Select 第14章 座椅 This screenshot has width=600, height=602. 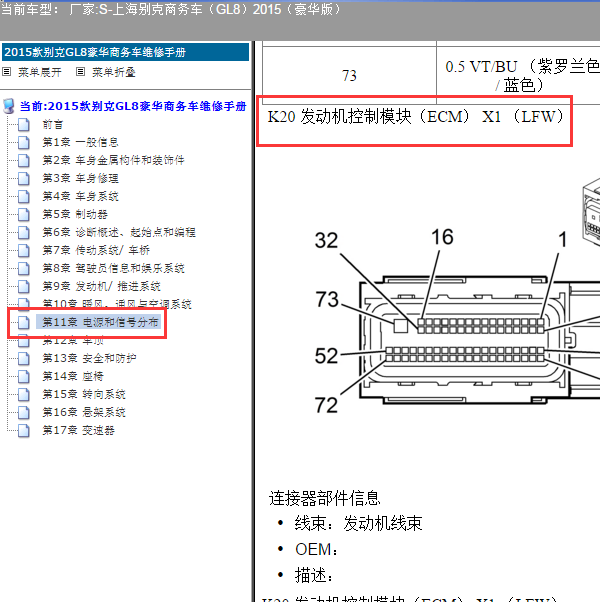click(x=73, y=376)
